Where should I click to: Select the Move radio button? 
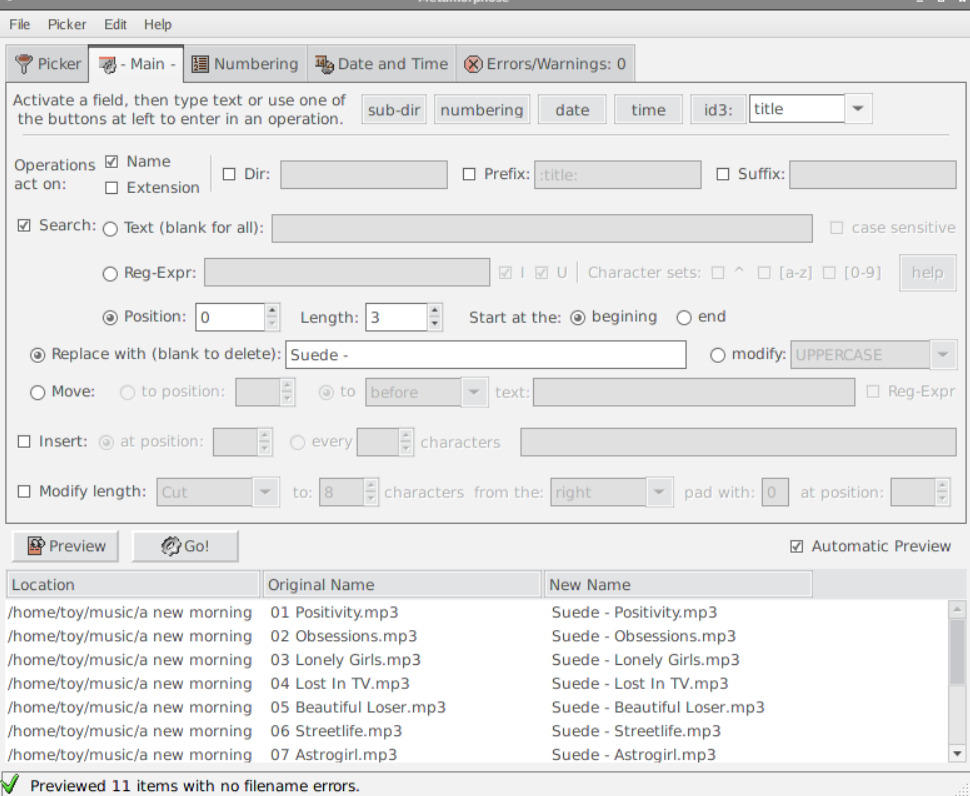(x=38, y=393)
